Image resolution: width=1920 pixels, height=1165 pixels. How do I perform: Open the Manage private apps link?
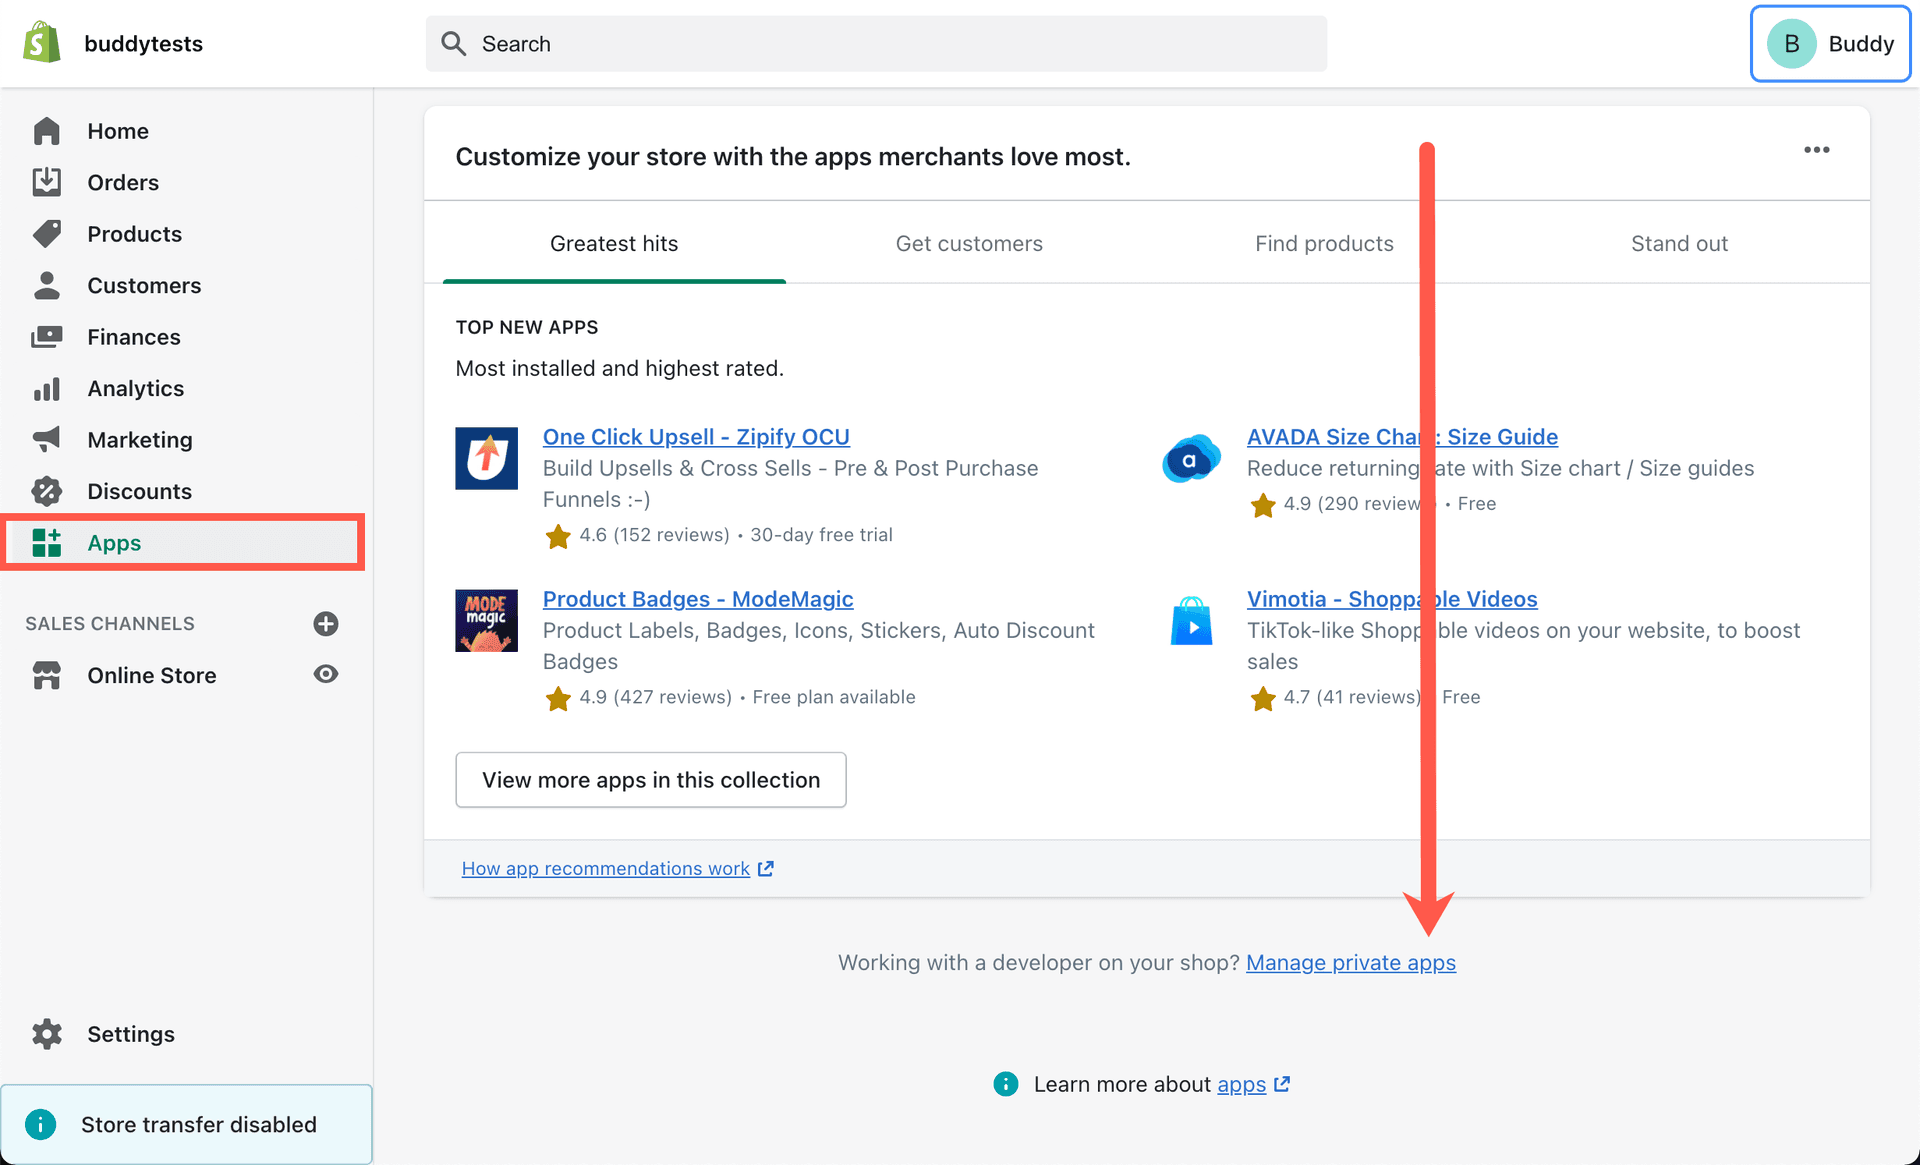[1350, 963]
